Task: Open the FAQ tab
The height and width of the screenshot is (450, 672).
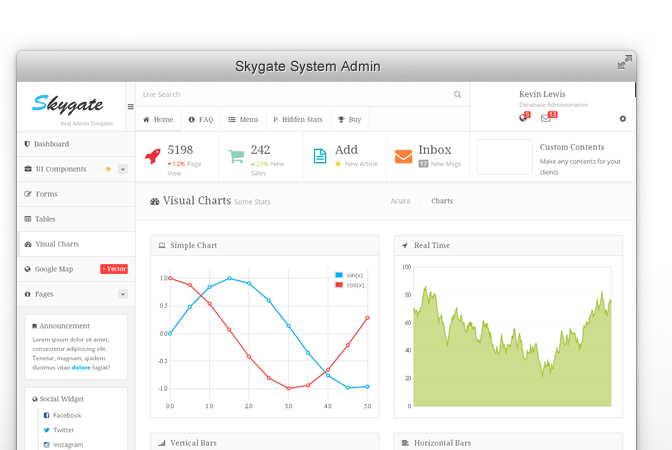Action: coord(201,120)
